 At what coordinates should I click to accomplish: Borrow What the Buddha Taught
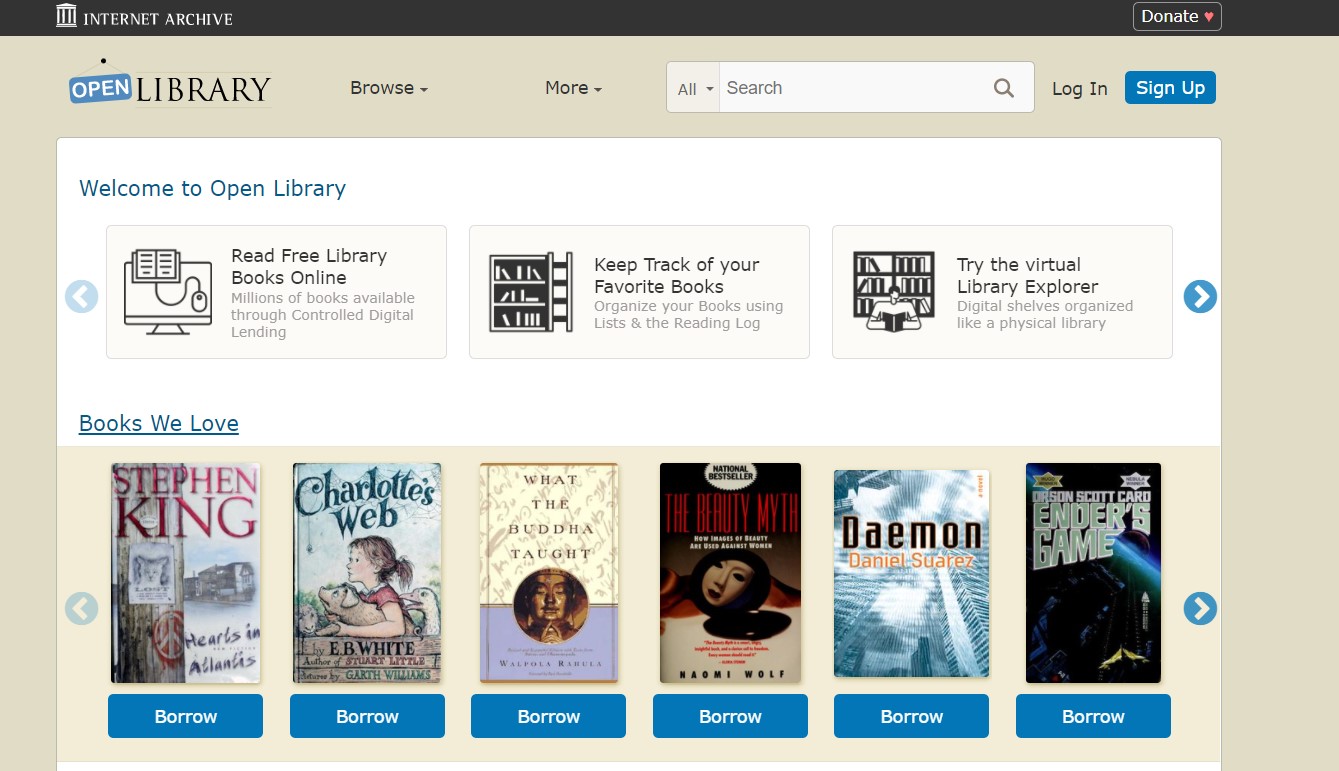click(549, 716)
